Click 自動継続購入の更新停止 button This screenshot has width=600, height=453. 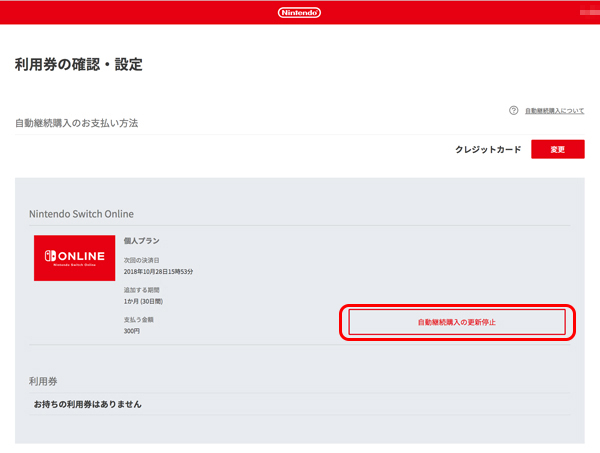coord(457,322)
